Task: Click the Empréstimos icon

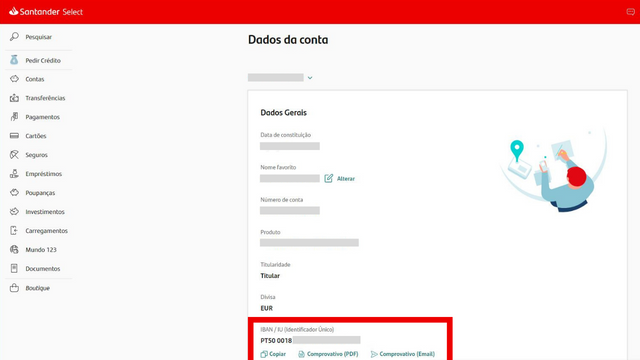Action: click(x=14, y=173)
